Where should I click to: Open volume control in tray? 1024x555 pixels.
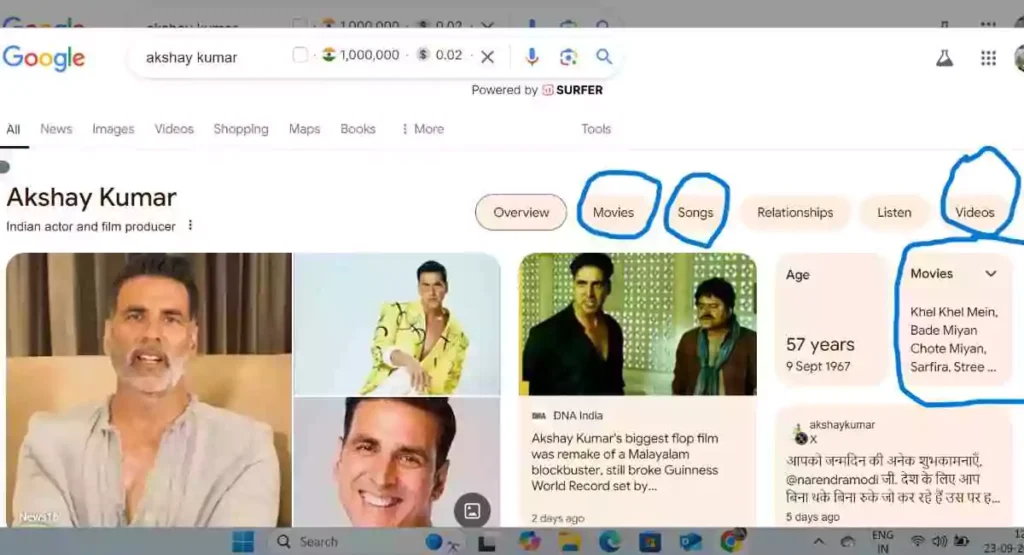(x=939, y=541)
